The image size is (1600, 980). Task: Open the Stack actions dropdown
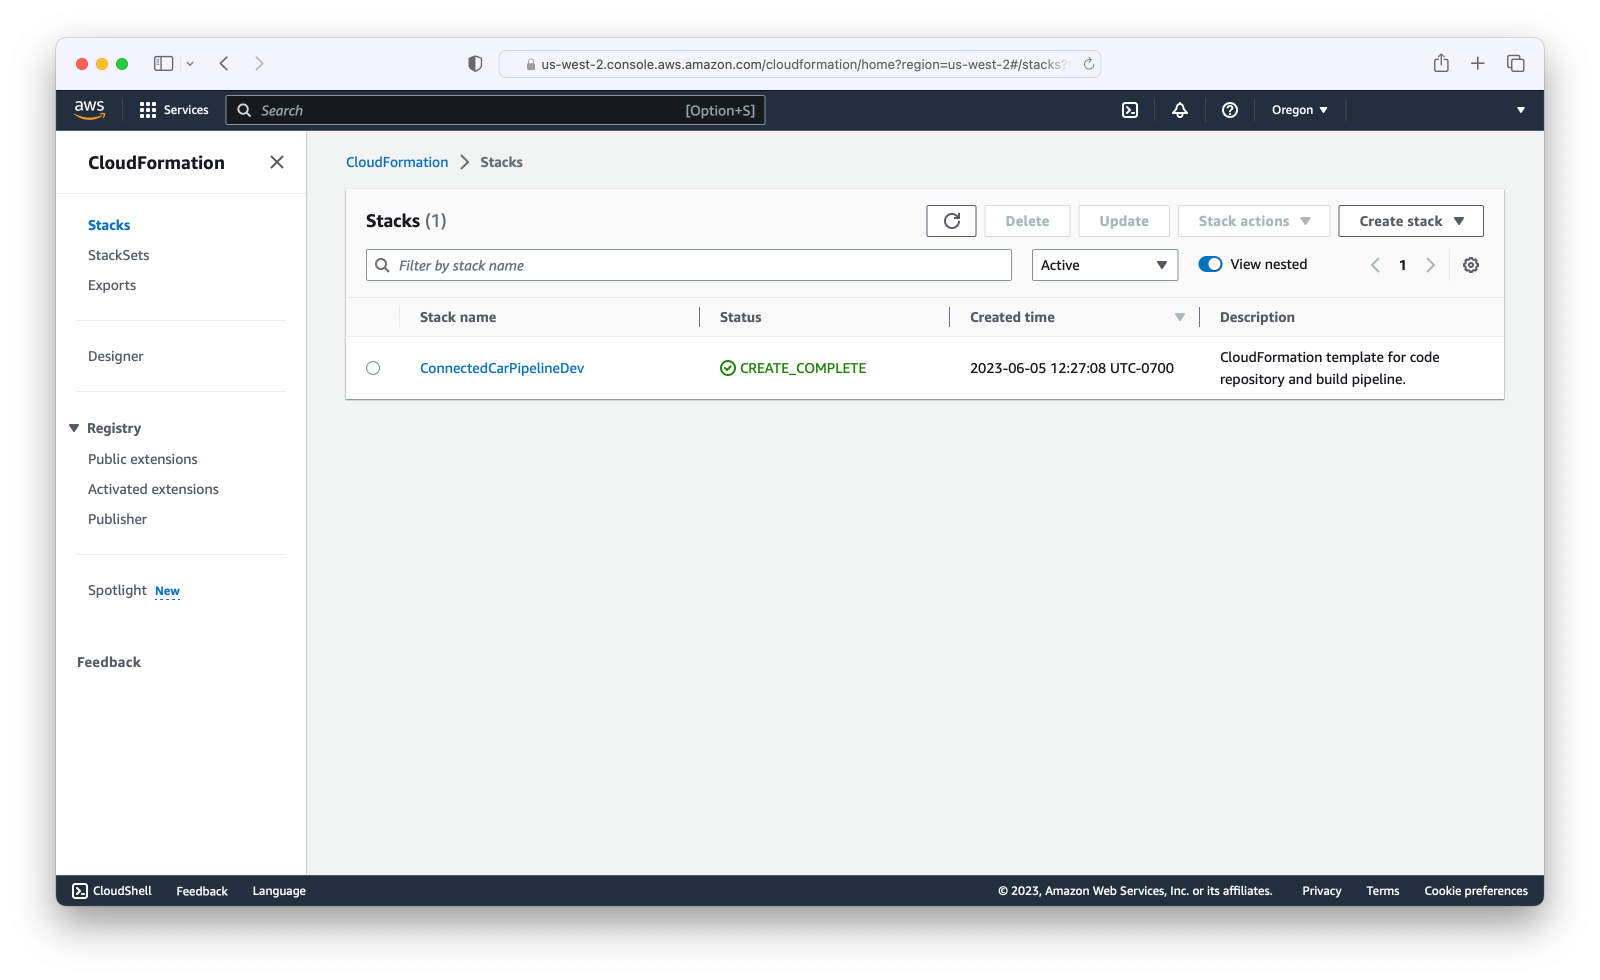[1254, 221]
